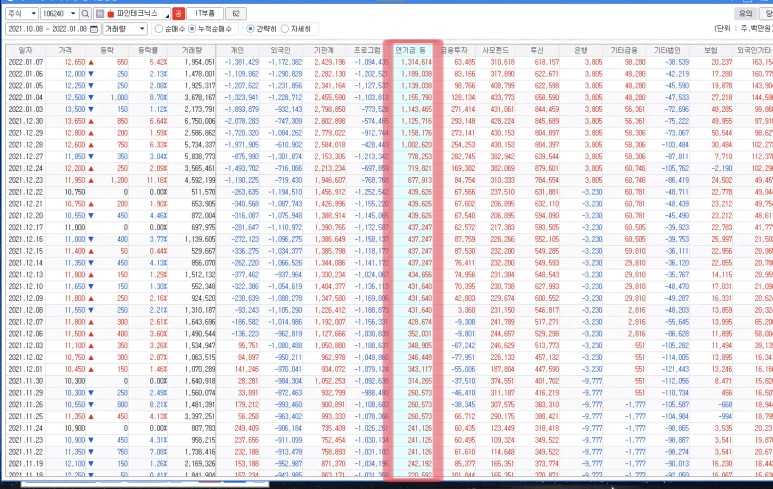Click the down arrow in 2021.12.20 row
The width and height of the screenshot is (773, 489).
click(x=91, y=216)
